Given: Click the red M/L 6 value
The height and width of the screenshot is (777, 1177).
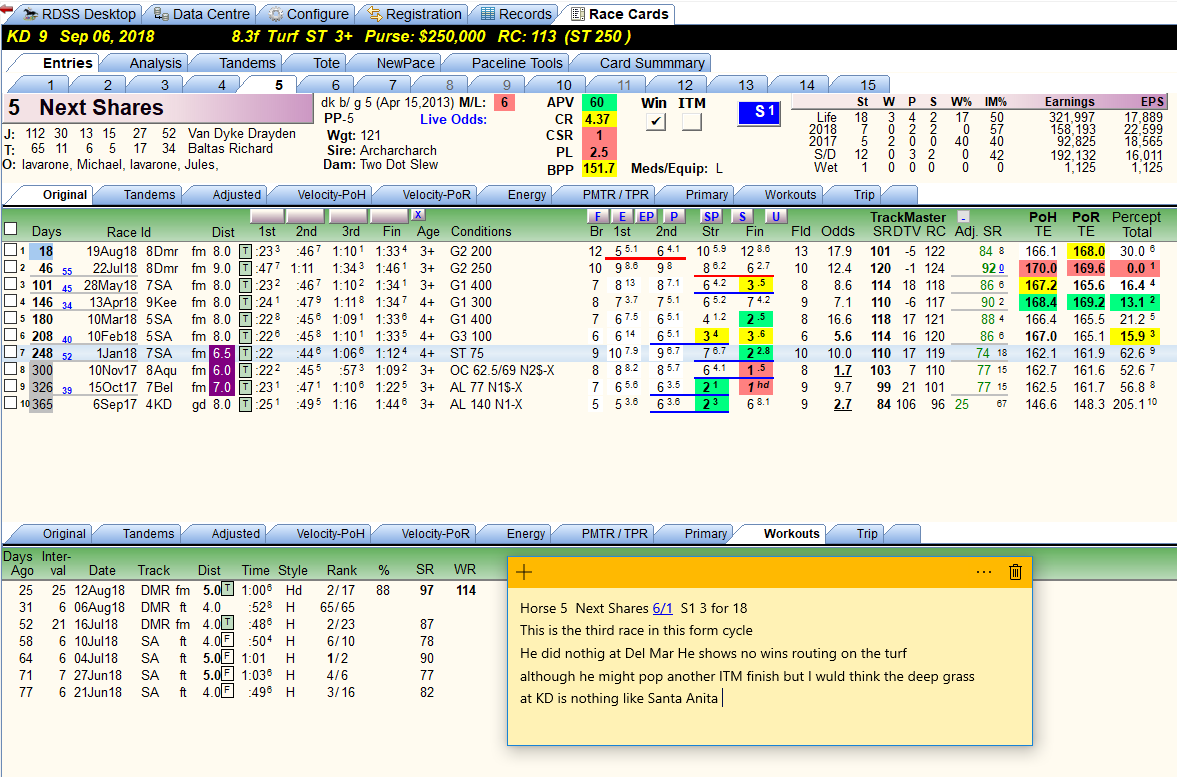Looking at the screenshot, I should click(504, 103).
